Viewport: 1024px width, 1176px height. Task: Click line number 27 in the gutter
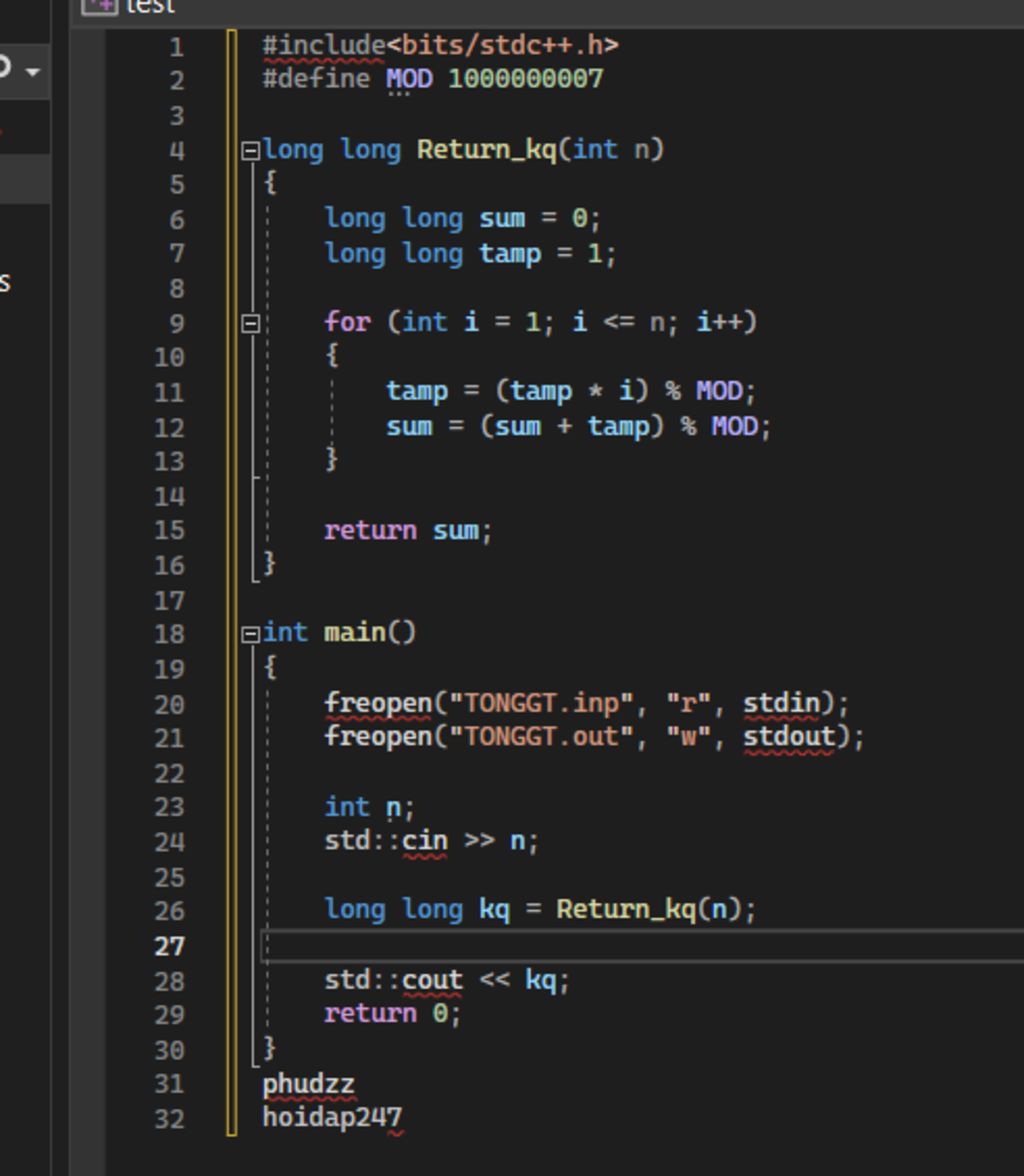point(170,946)
